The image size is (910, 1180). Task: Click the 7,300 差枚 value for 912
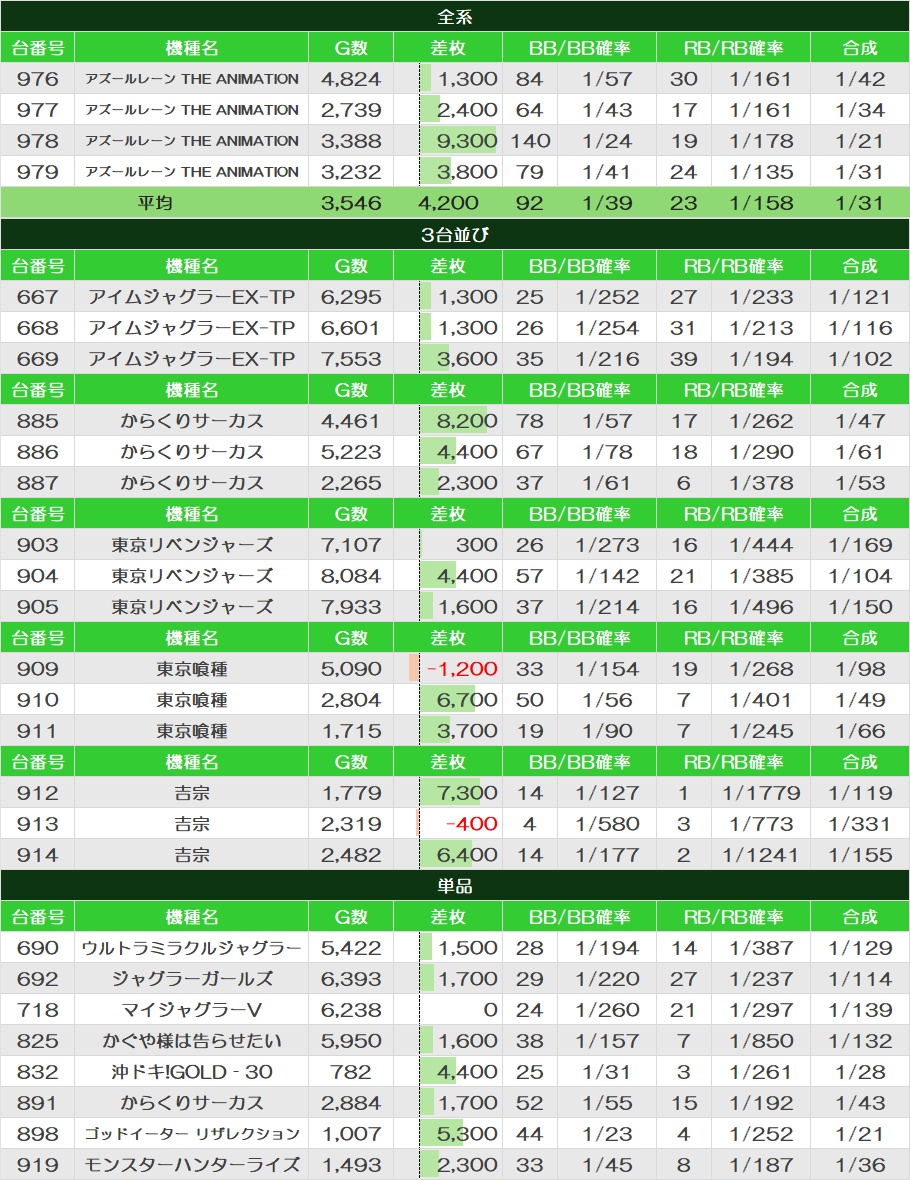pos(466,792)
